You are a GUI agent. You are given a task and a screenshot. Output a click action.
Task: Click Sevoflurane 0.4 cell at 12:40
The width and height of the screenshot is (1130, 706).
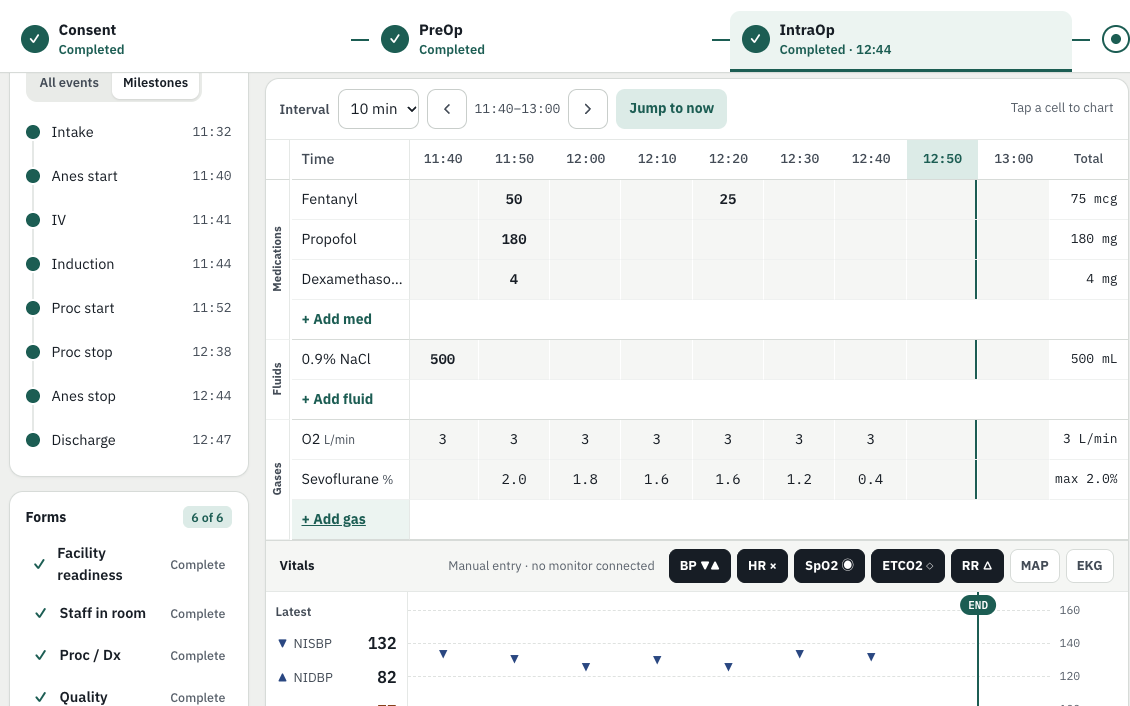point(871,479)
